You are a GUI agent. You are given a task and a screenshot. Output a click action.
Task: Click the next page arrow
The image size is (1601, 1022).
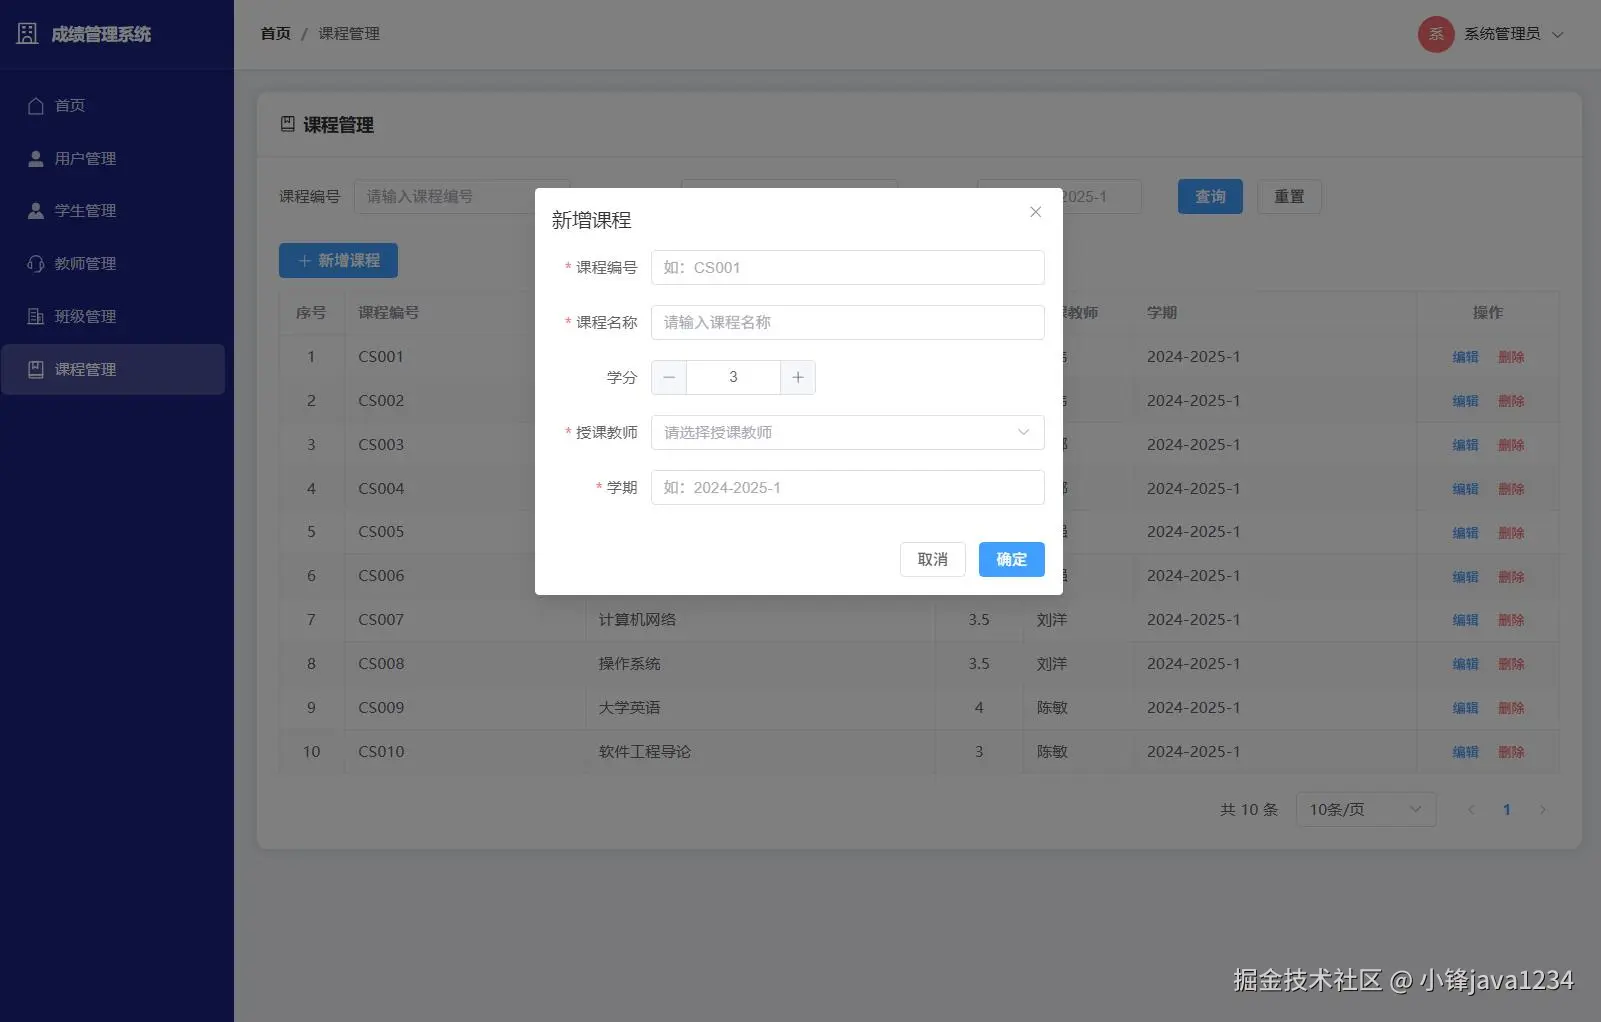click(x=1543, y=809)
